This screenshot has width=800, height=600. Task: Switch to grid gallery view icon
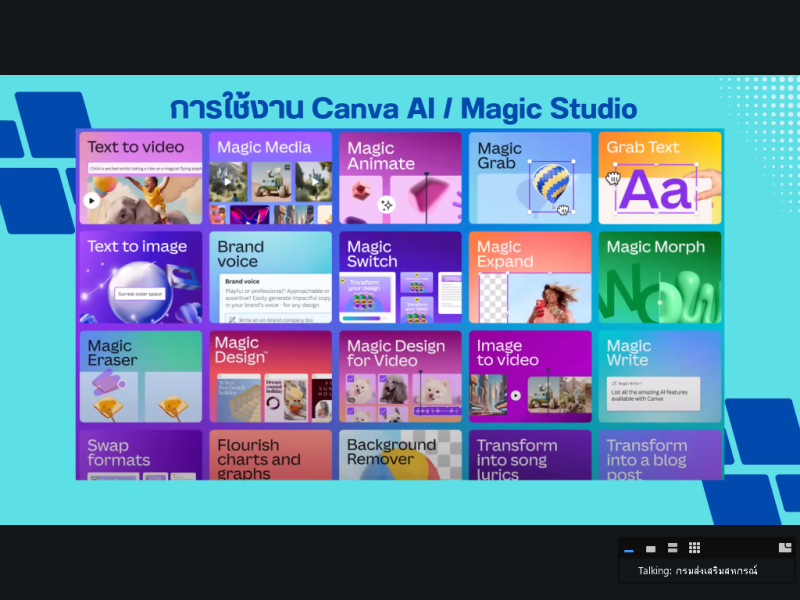coord(694,548)
